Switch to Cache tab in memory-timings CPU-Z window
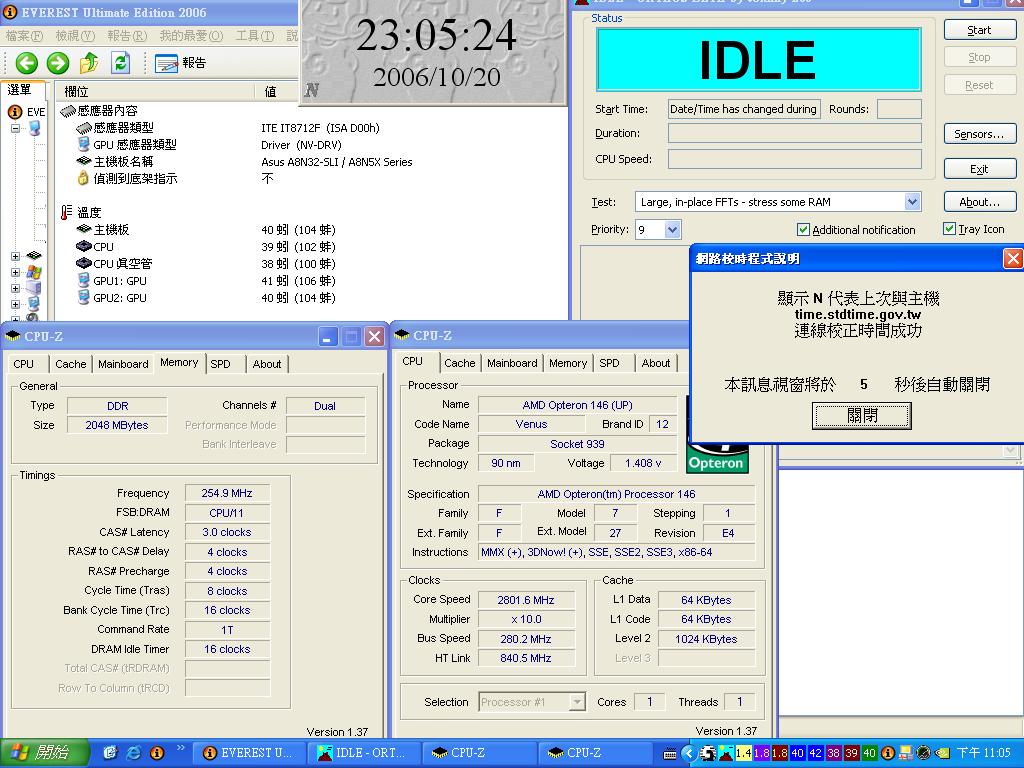This screenshot has width=1024, height=768. click(x=71, y=364)
